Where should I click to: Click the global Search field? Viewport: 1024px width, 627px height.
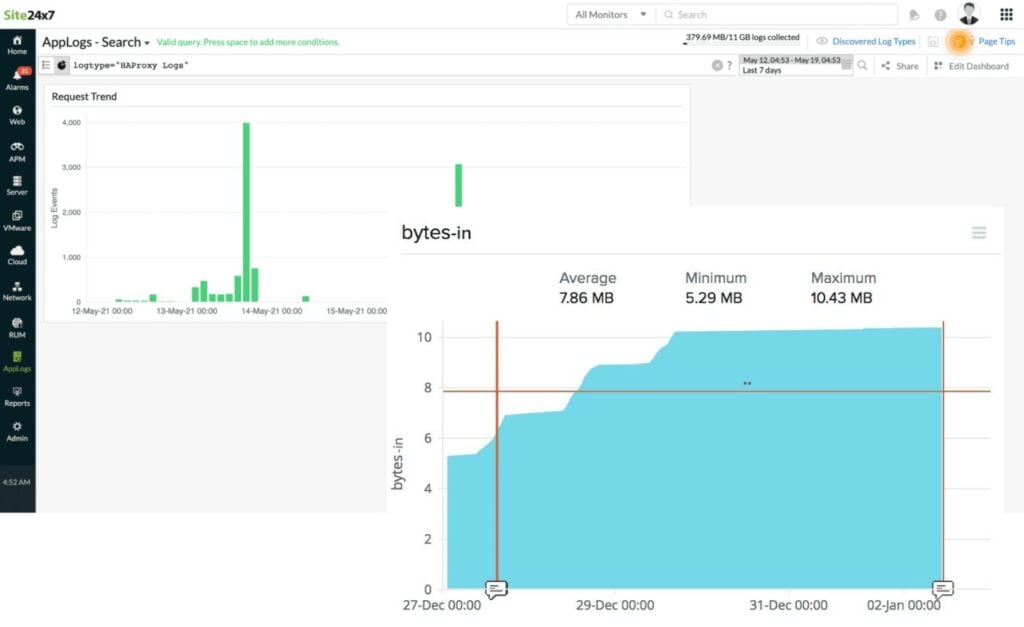778,14
